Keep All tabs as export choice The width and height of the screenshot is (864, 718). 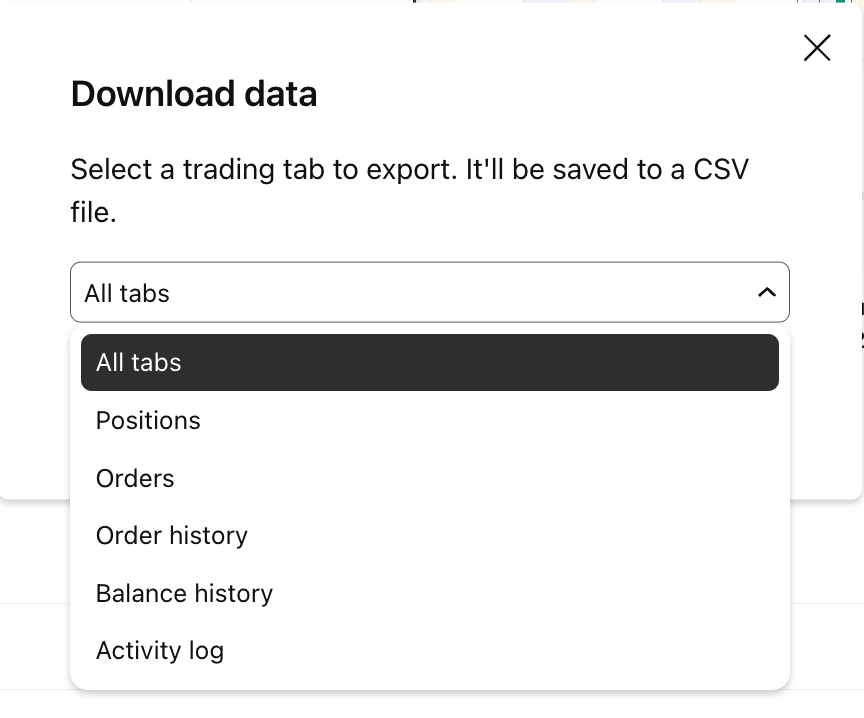click(430, 362)
